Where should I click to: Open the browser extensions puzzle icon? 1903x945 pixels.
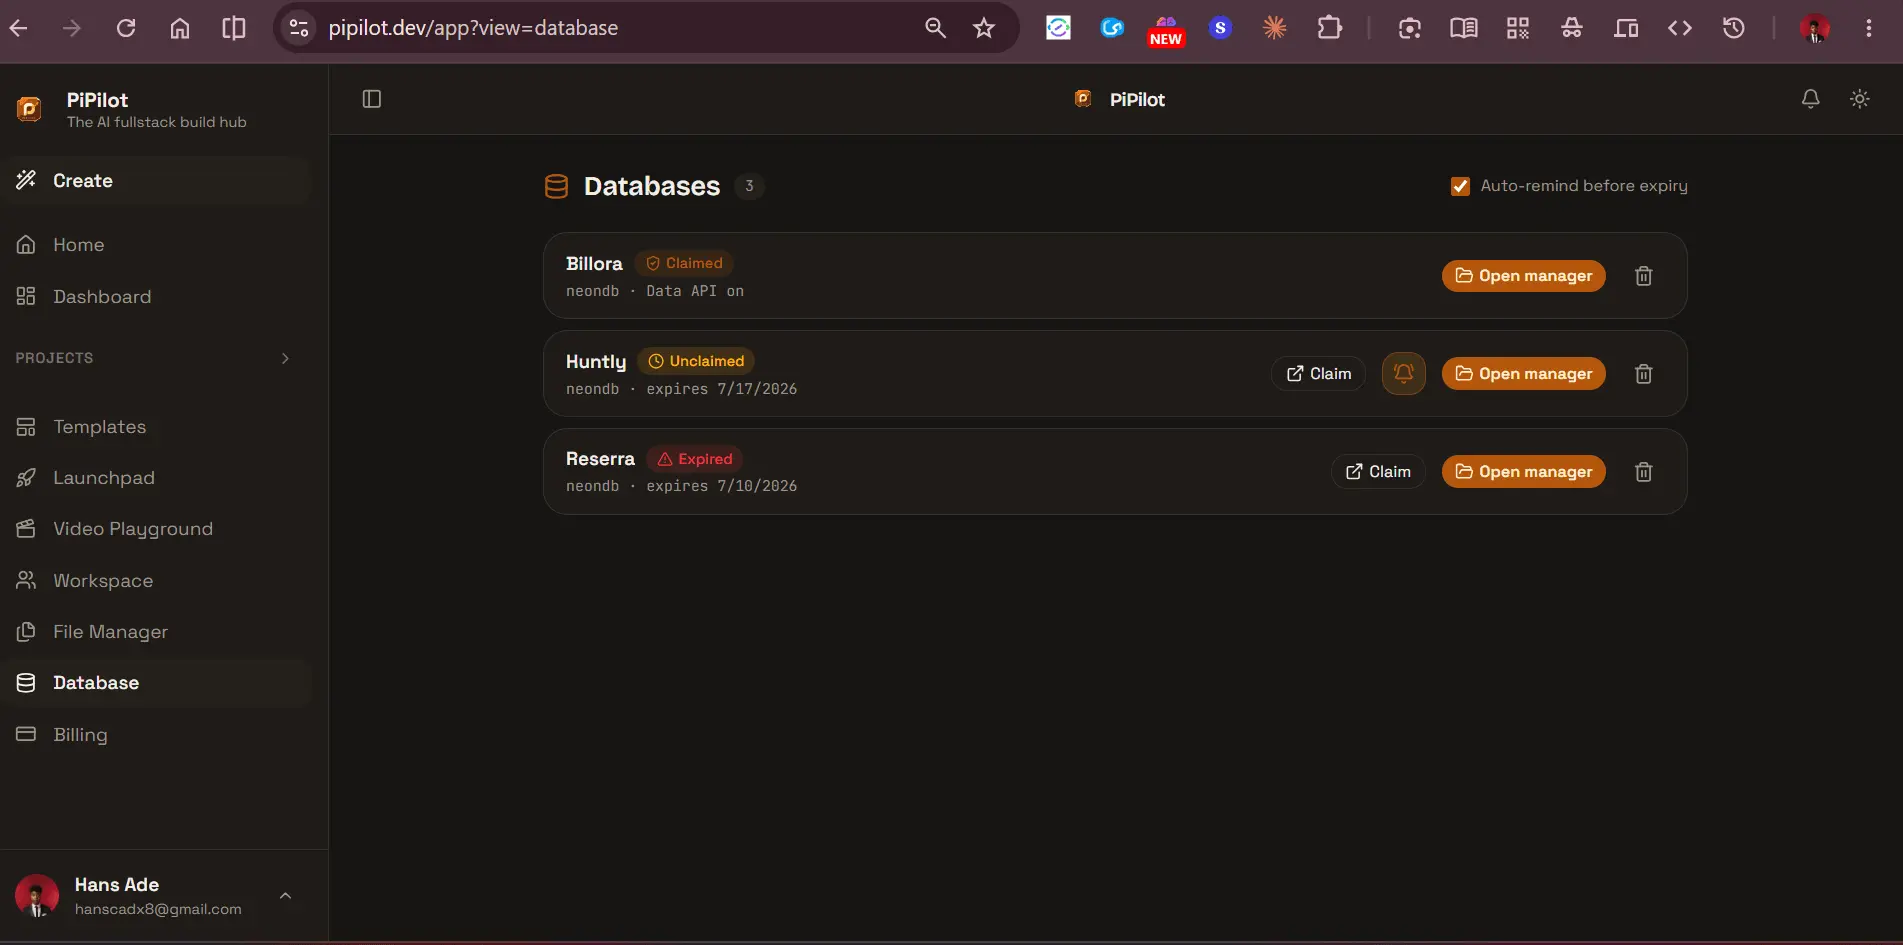pos(1329,28)
